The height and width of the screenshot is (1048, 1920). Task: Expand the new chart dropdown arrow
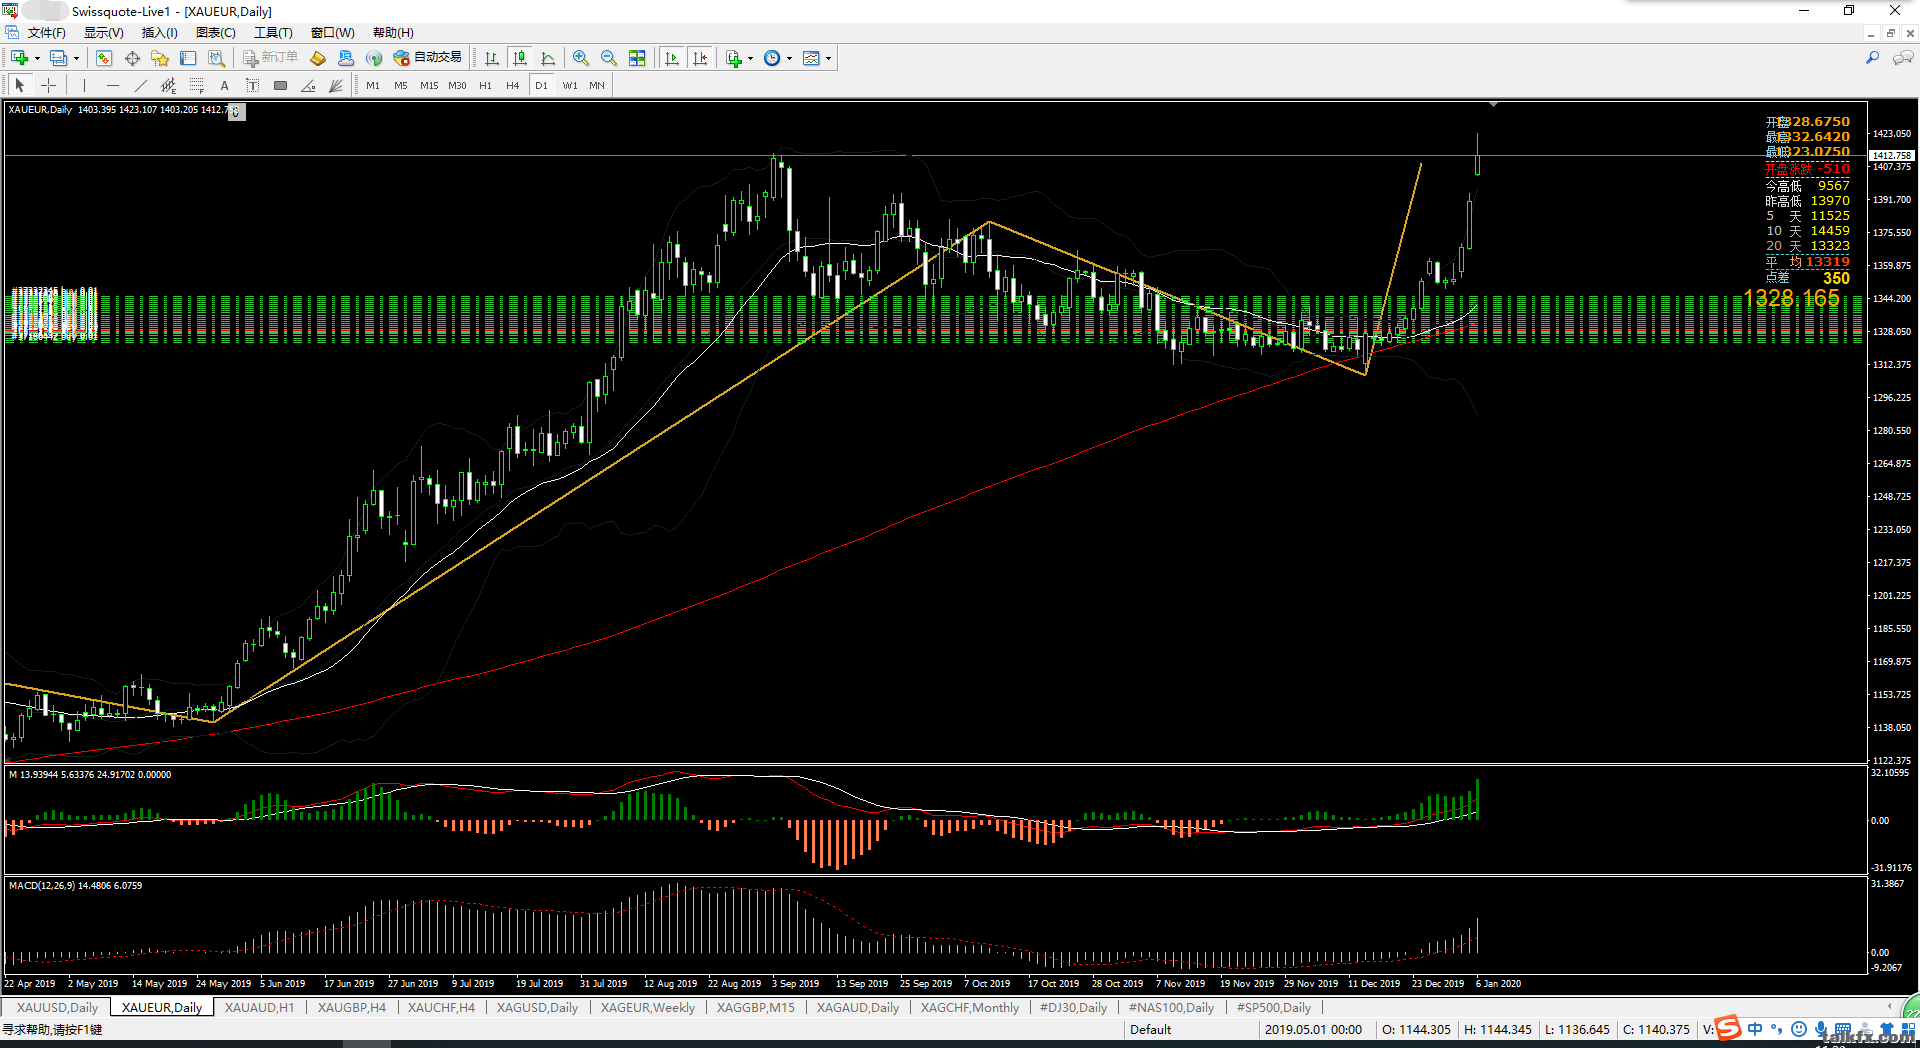tap(37, 58)
